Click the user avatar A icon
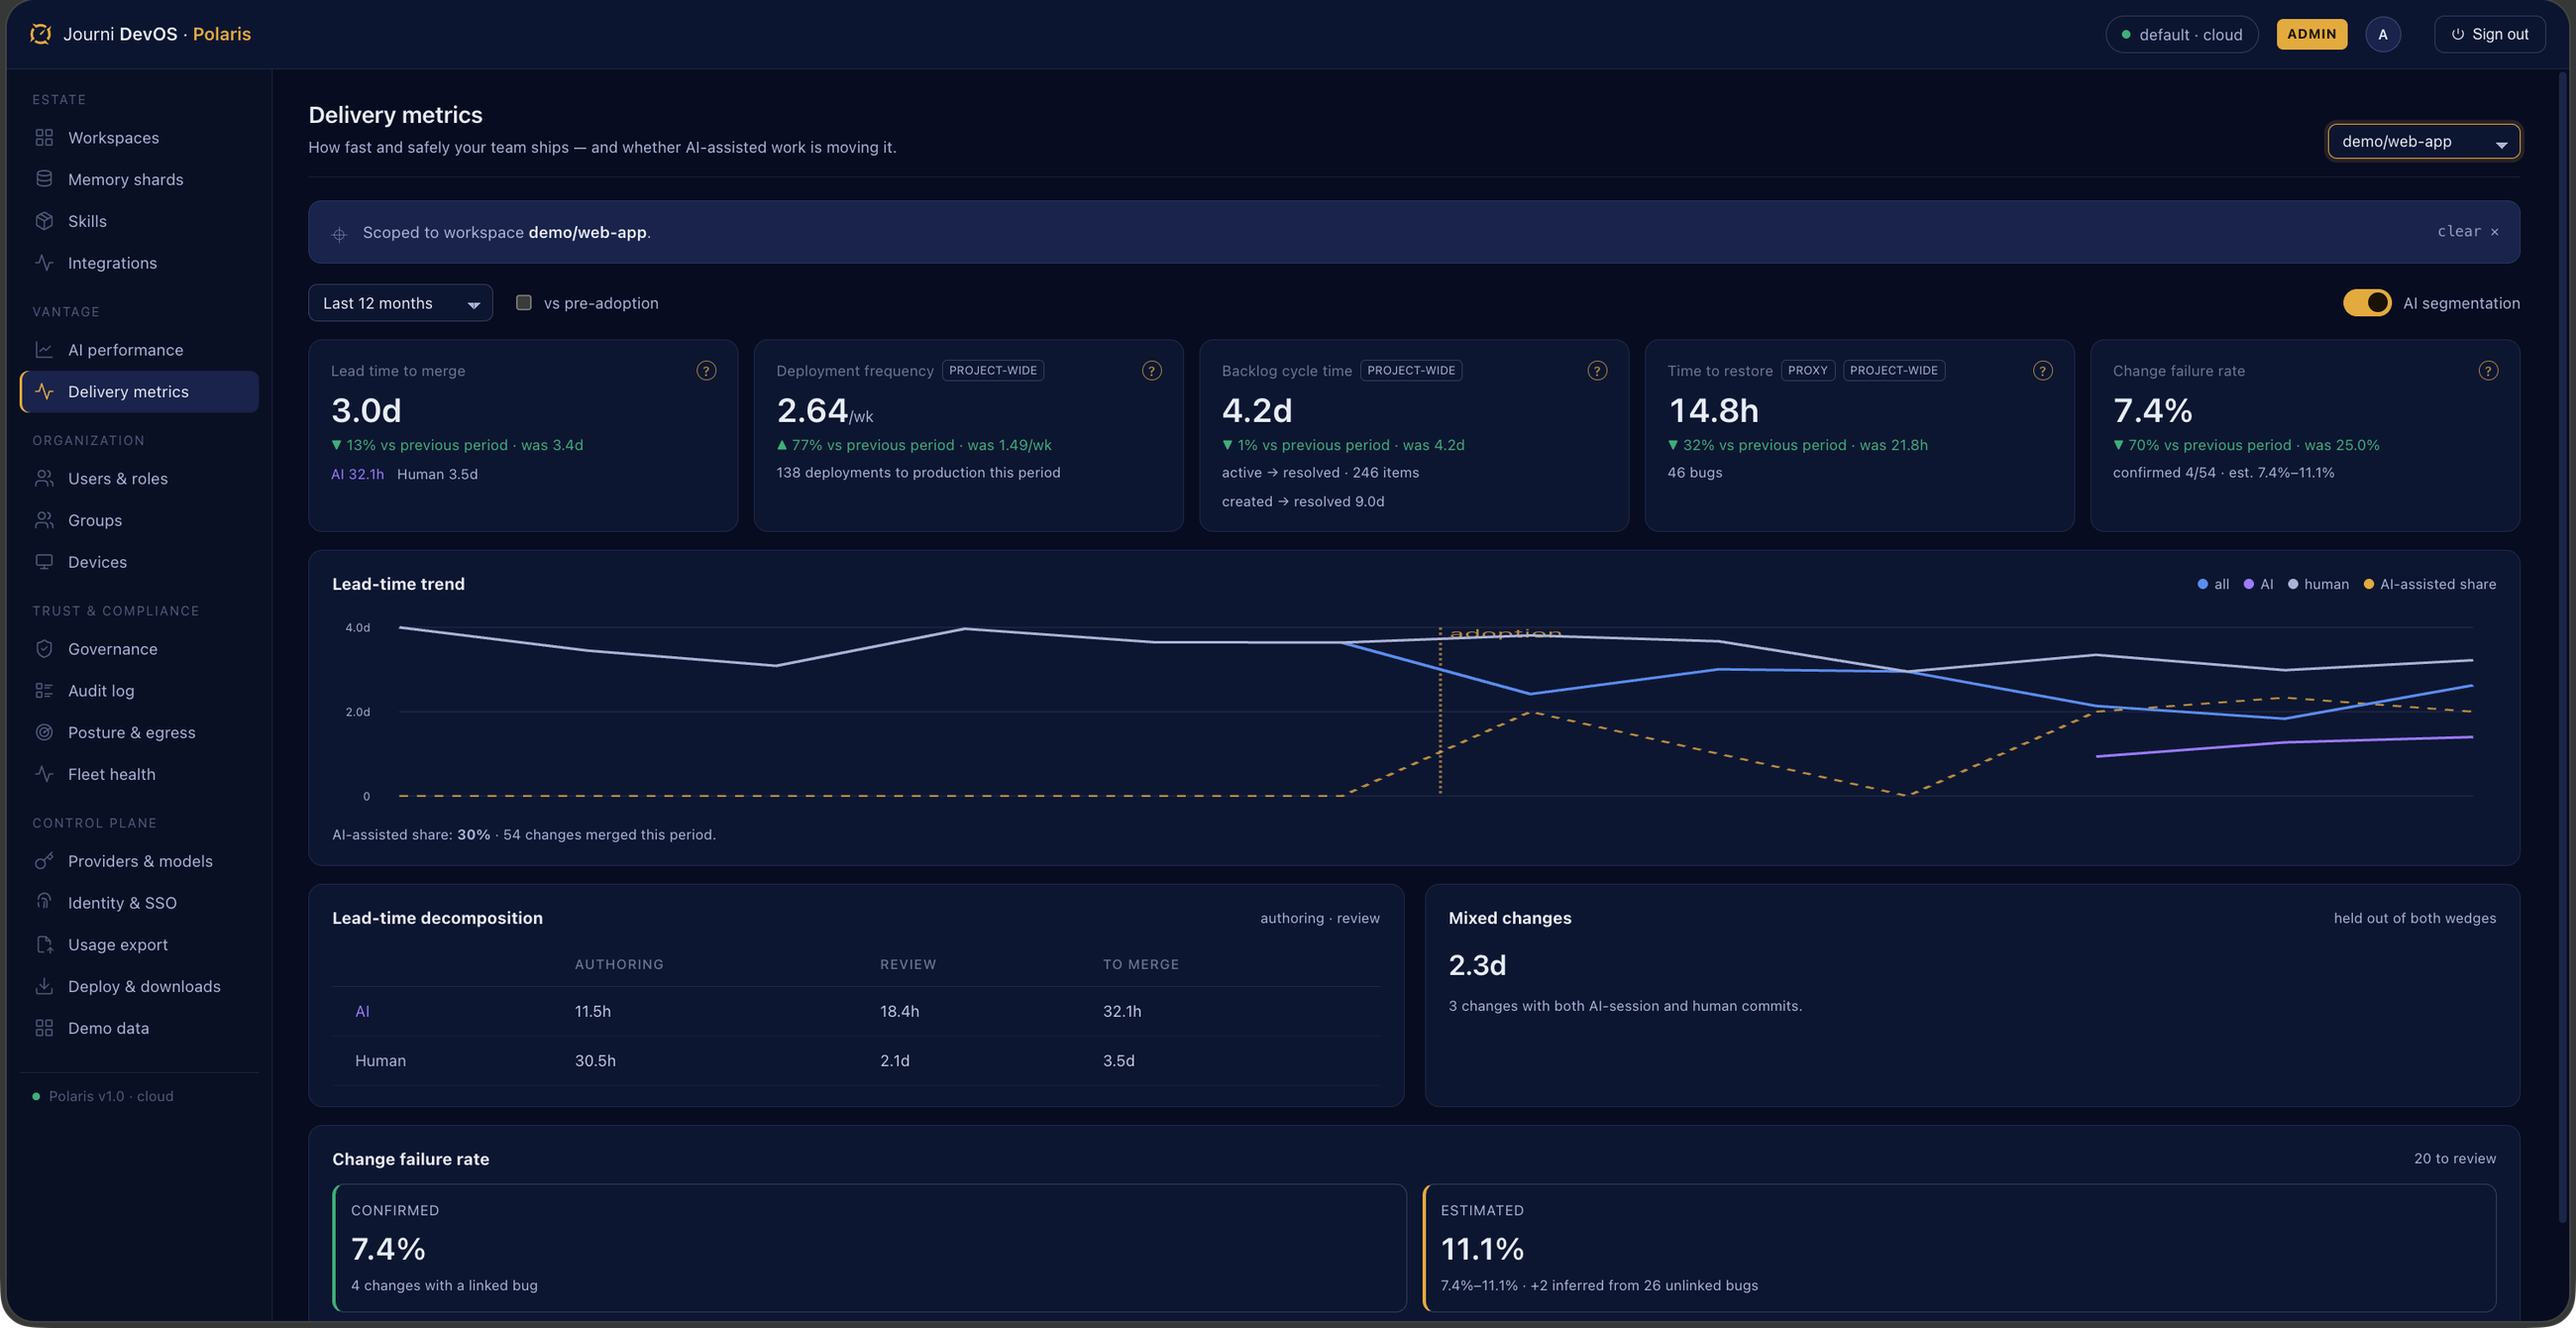2576x1328 pixels. click(2383, 34)
